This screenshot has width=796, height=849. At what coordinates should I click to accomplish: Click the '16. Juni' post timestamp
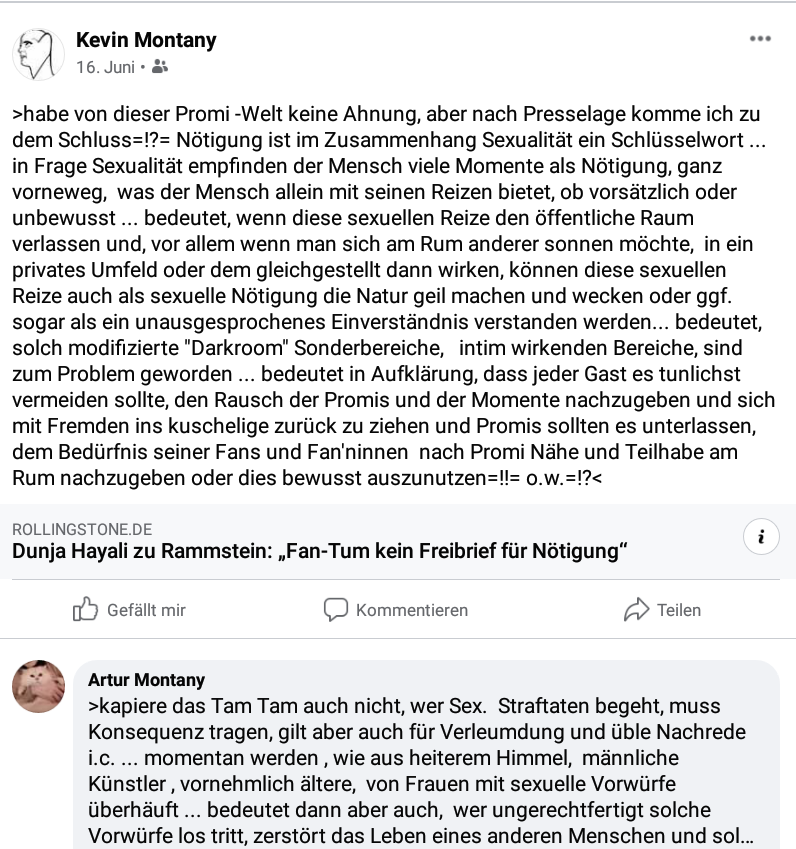coord(105,68)
